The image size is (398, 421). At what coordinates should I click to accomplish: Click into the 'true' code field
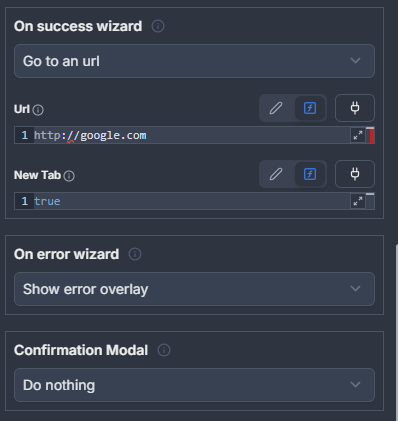click(x=192, y=201)
